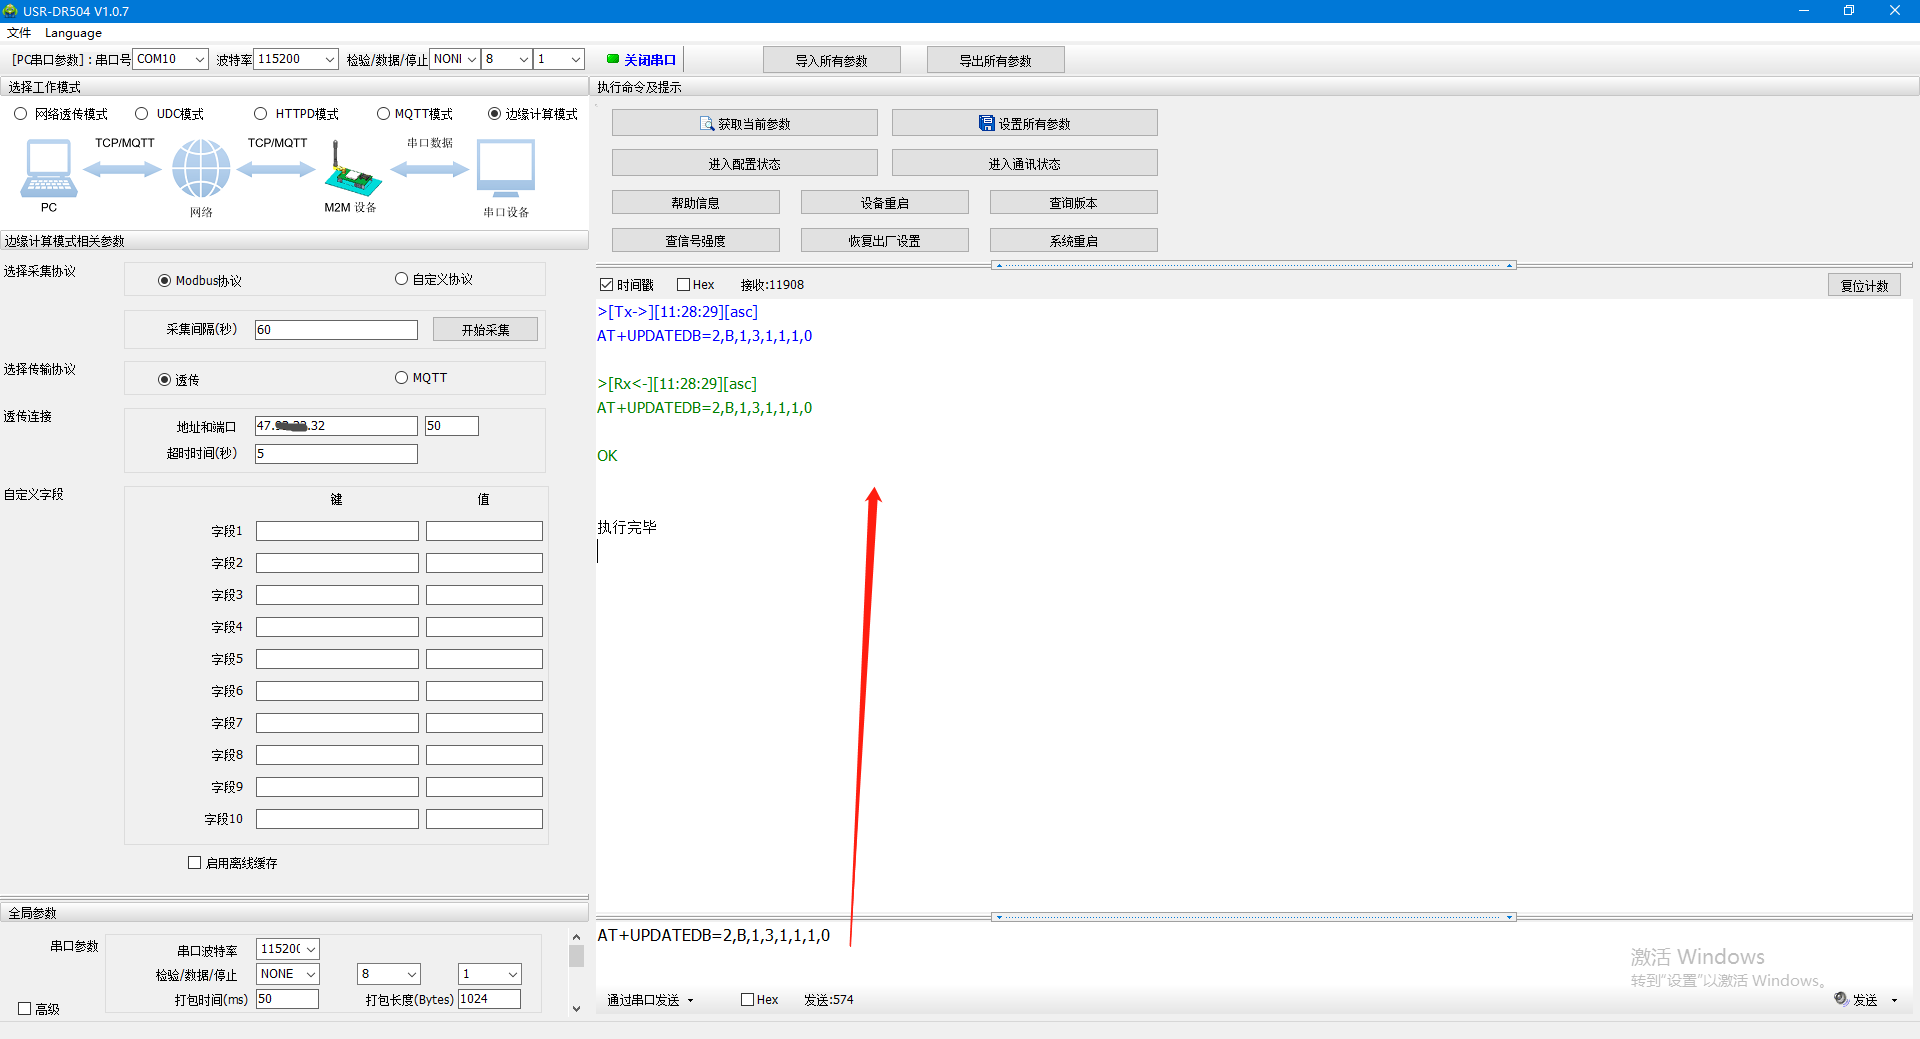Open the COM10 serial port dropdown

[199, 59]
